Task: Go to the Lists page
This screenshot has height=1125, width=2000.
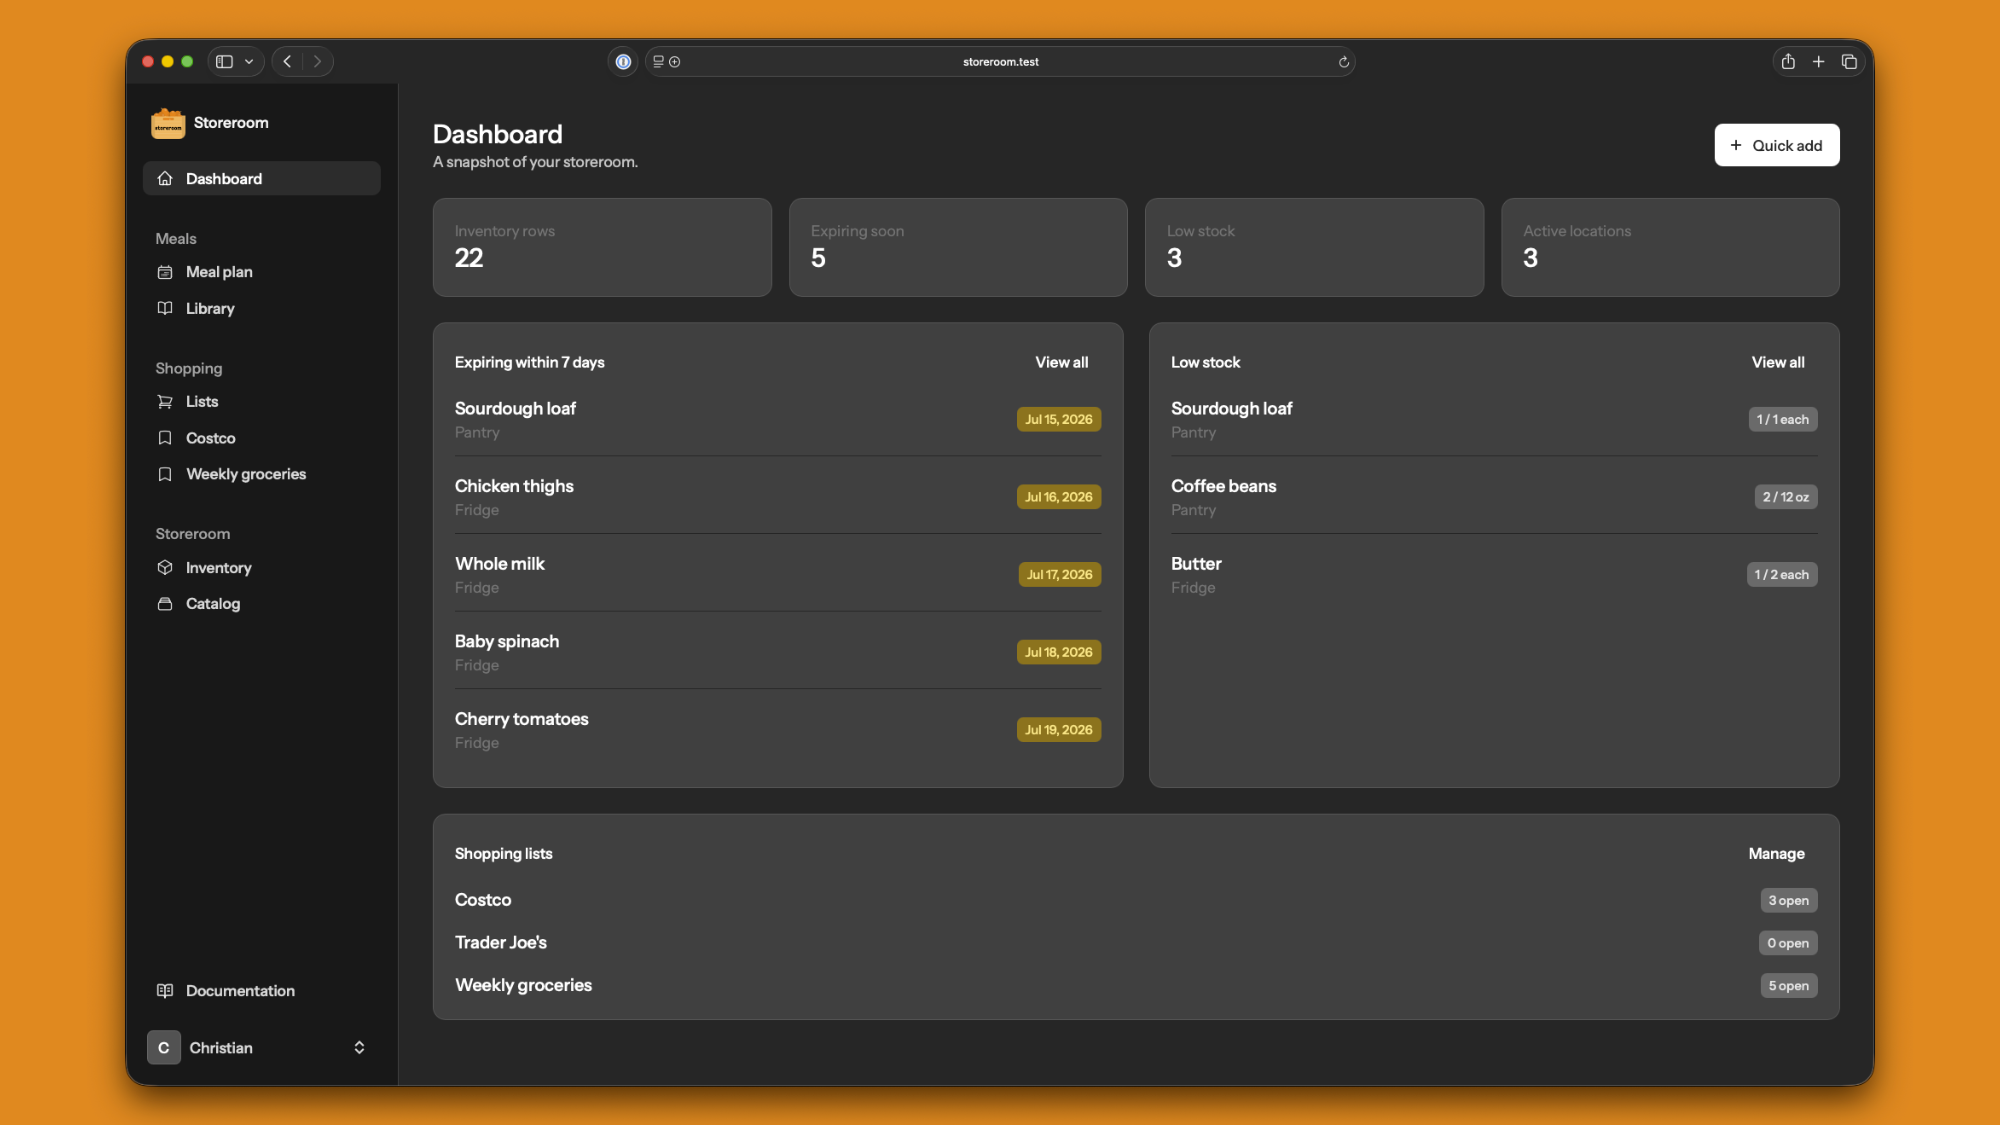Action: [x=262, y=402]
